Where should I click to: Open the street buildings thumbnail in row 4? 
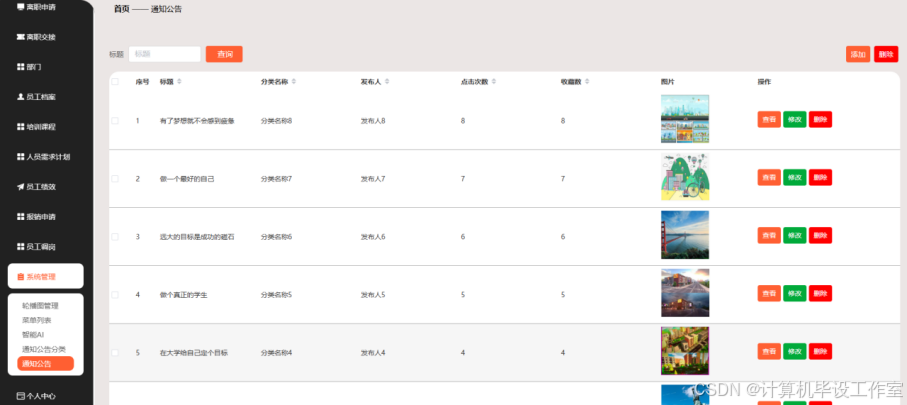tap(685, 293)
